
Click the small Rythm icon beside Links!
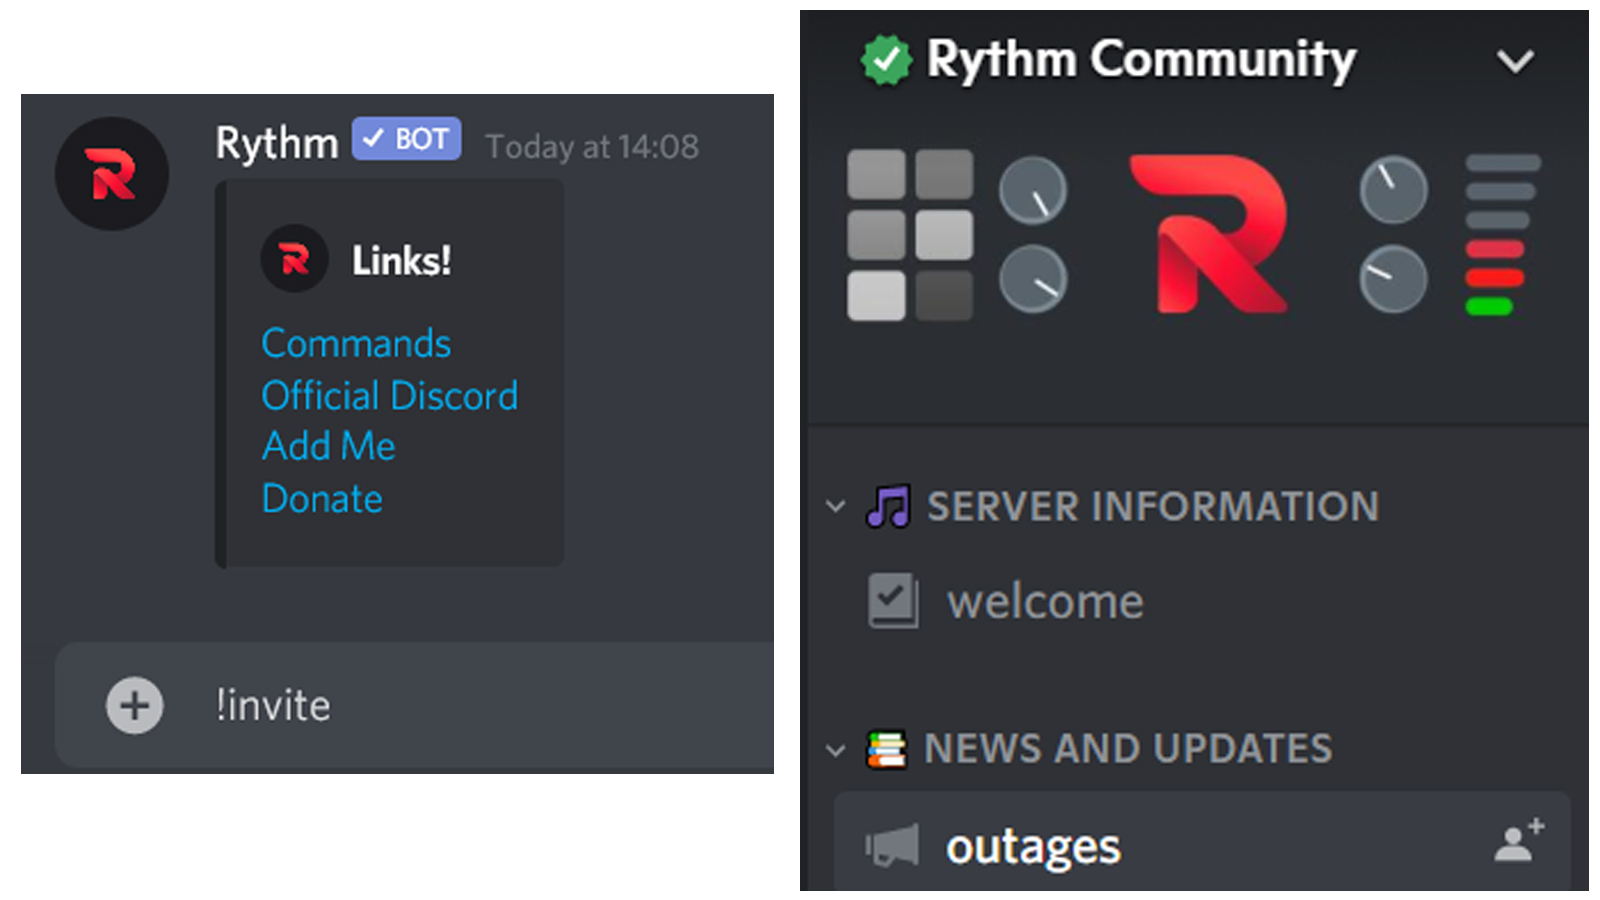click(x=294, y=259)
